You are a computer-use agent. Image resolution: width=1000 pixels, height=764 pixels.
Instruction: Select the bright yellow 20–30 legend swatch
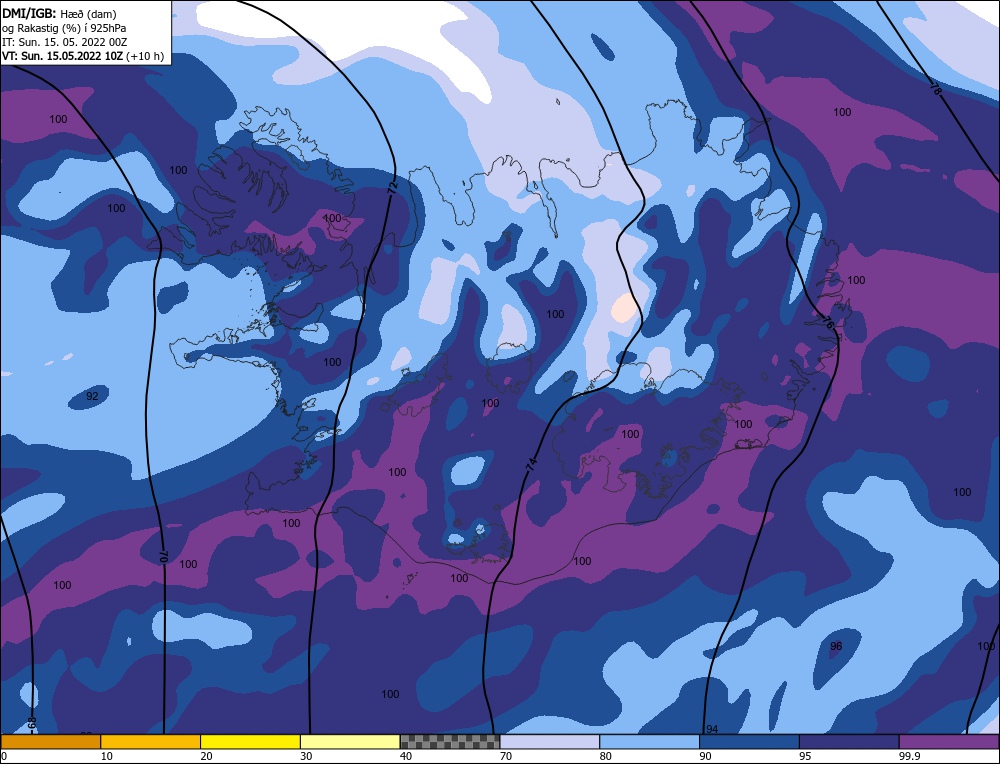coord(250,742)
